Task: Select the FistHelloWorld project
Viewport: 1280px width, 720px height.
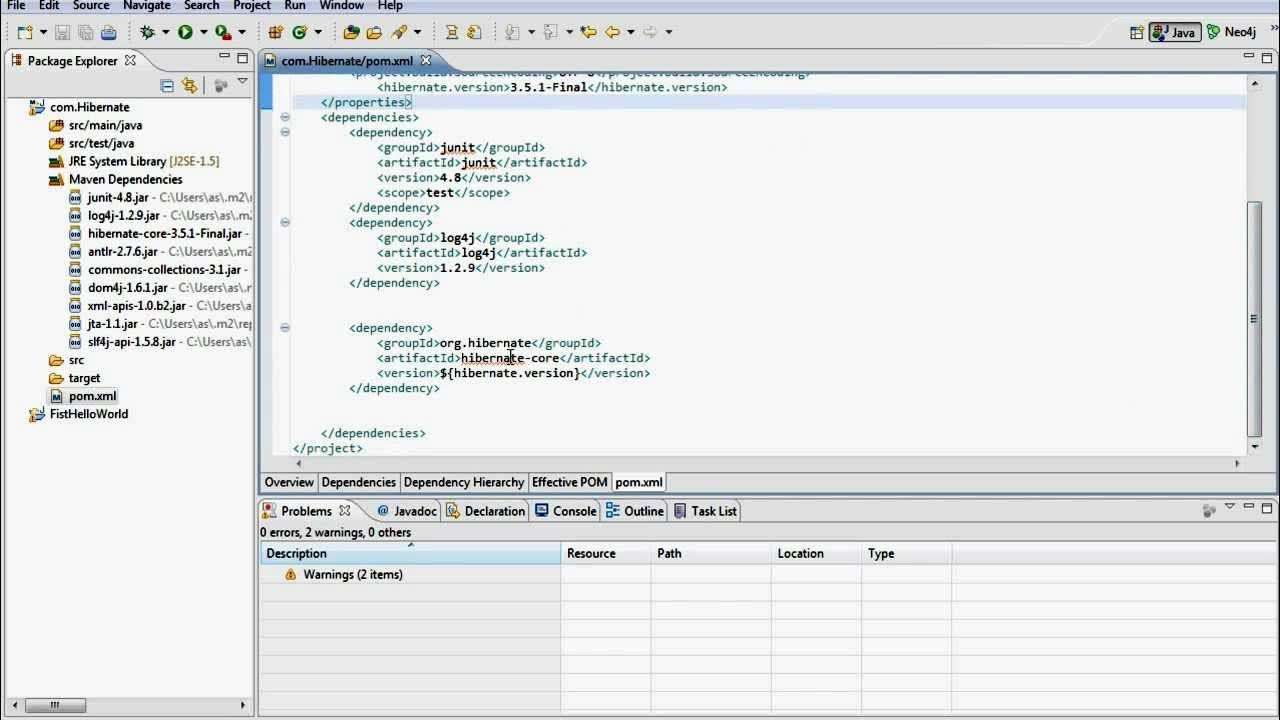Action: (79, 414)
